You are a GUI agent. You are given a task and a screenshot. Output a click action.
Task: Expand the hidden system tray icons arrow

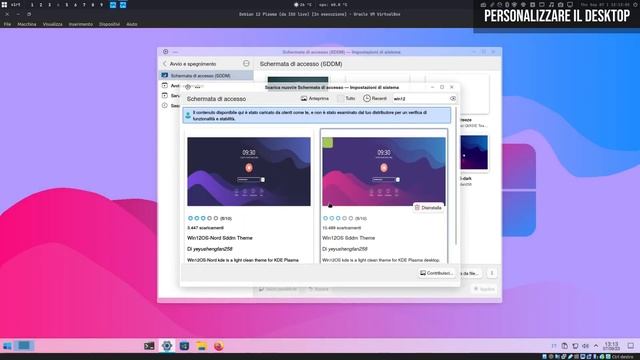click(x=596, y=346)
